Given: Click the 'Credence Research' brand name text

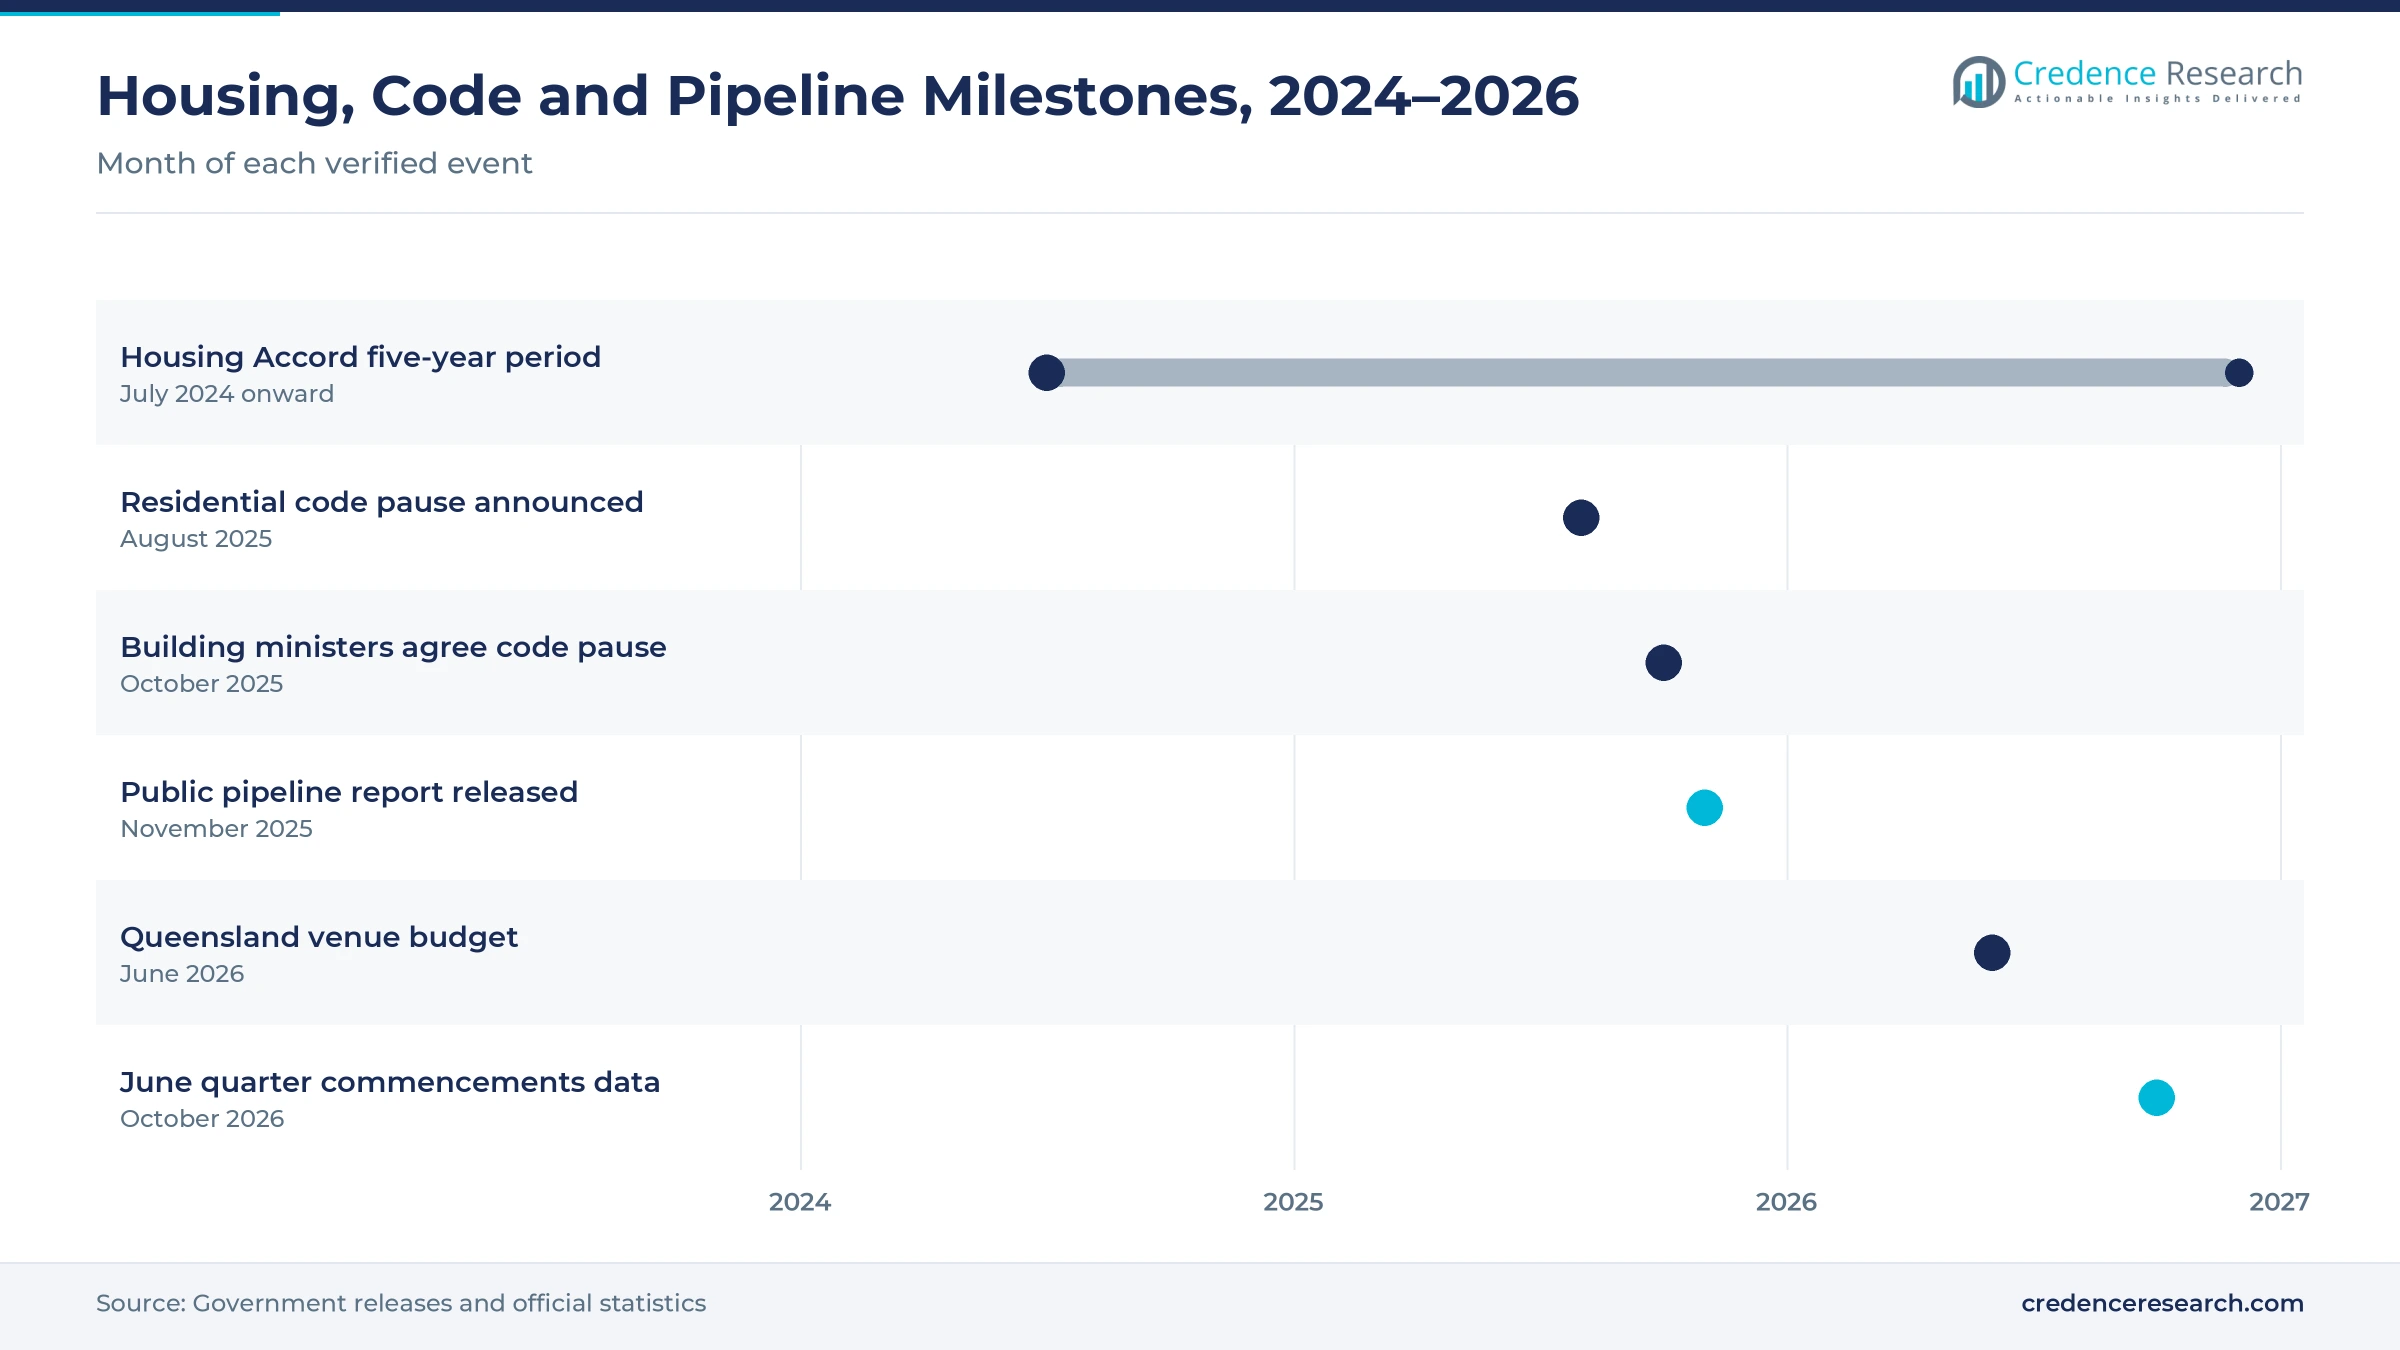Looking at the screenshot, I should coord(2158,73).
